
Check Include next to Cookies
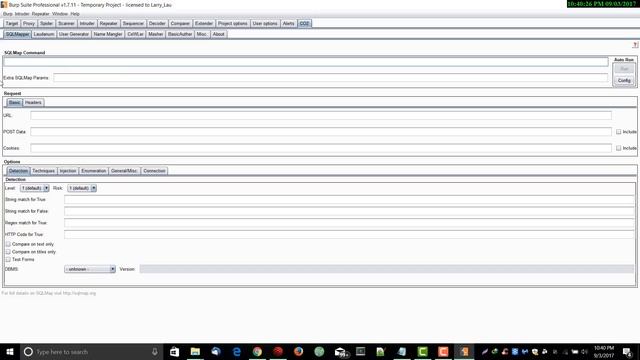click(x=618, y=148)
